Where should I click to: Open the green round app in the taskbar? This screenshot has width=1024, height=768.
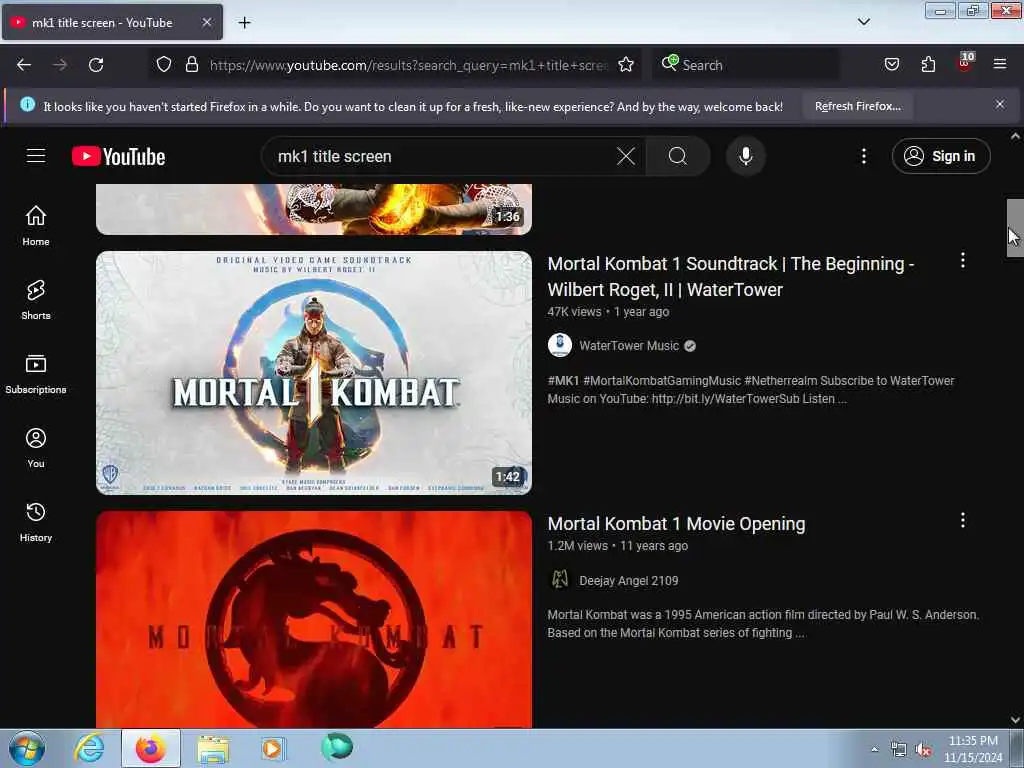pyautogui.click(x=337, y=747)
